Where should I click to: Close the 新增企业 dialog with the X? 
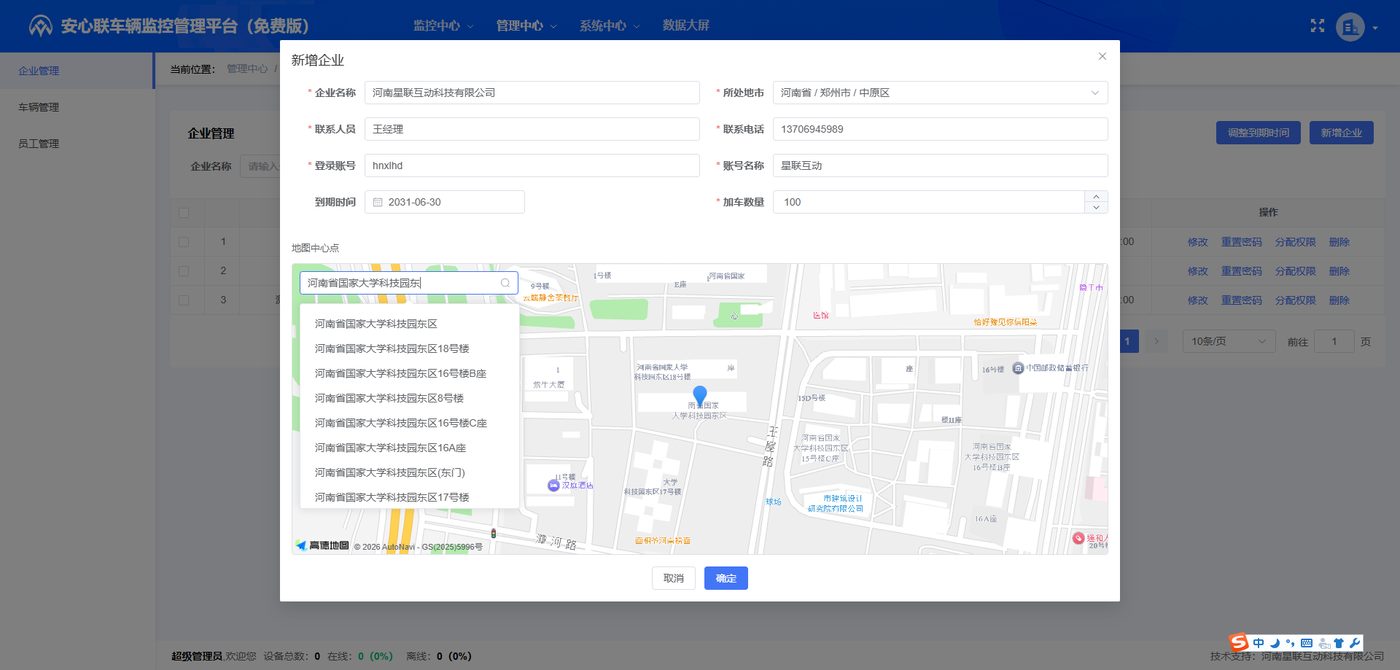click(1102, 57)
